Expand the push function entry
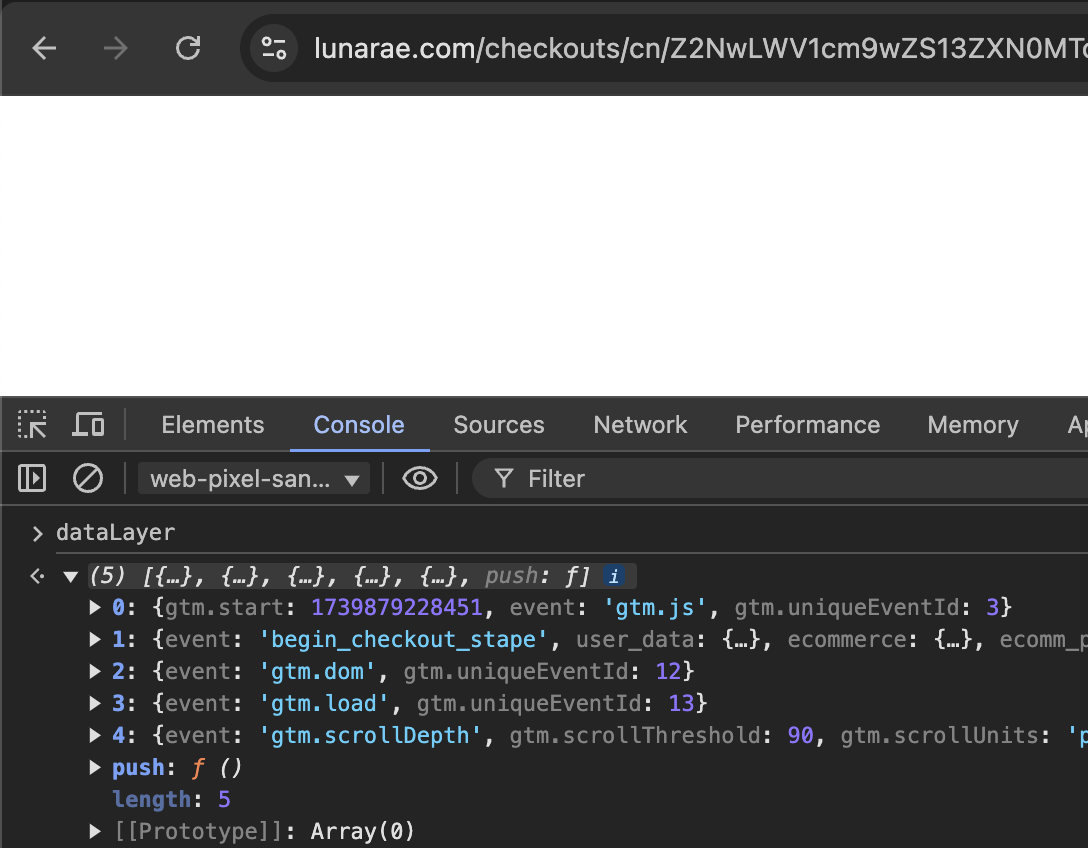 [x=95, y=768]
